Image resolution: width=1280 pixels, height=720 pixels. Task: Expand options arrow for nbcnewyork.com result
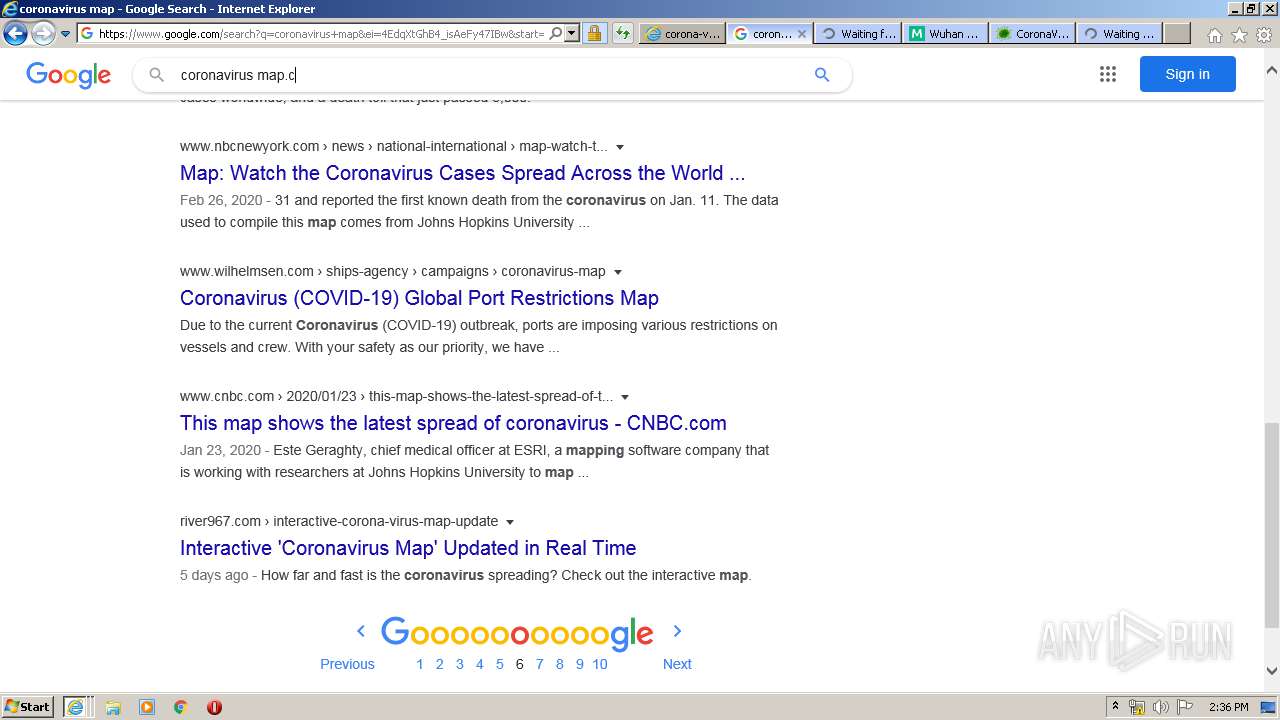(620, 147)
